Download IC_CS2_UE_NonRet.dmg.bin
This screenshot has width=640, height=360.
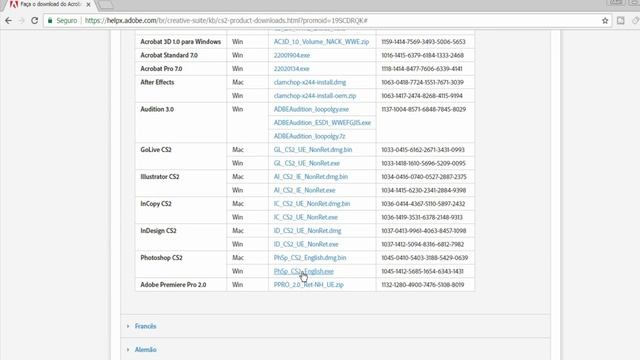click(x=312, y=203)
